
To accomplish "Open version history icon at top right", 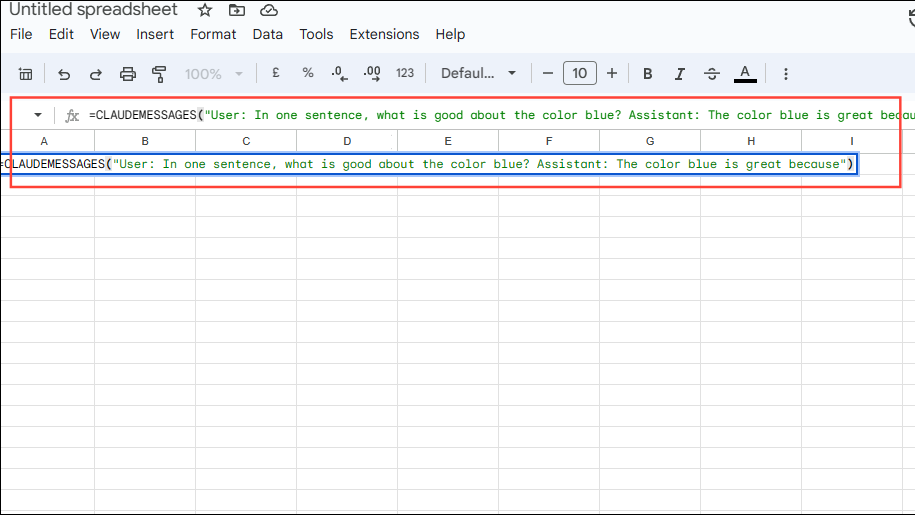I will coord(911,18).
